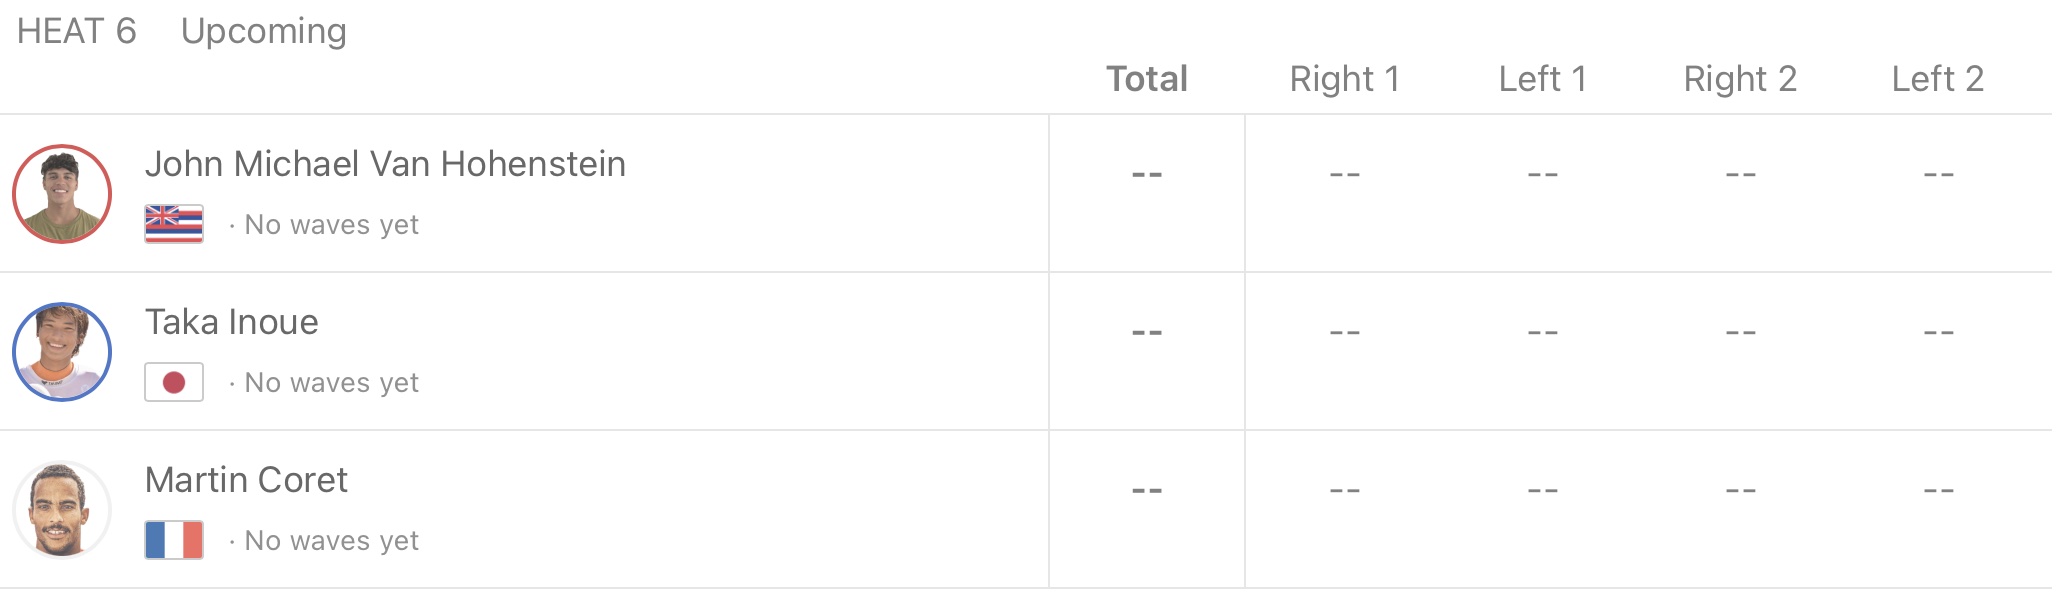Screen dimensions: 2062x602
Task: Select the Right 2 column header
Action: coord(1740,79)
